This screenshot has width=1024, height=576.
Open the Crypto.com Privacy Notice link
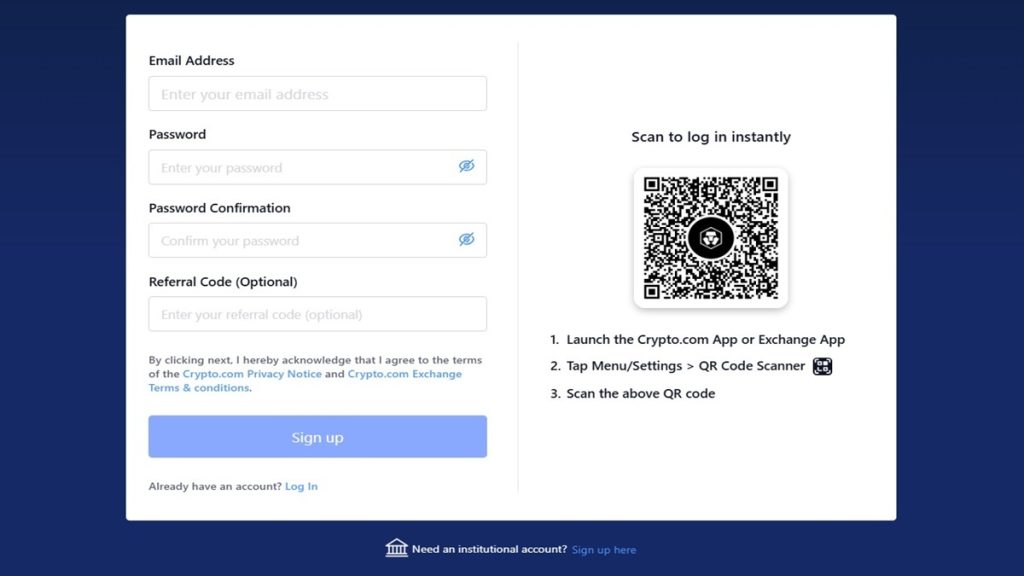tap(254, 373)
